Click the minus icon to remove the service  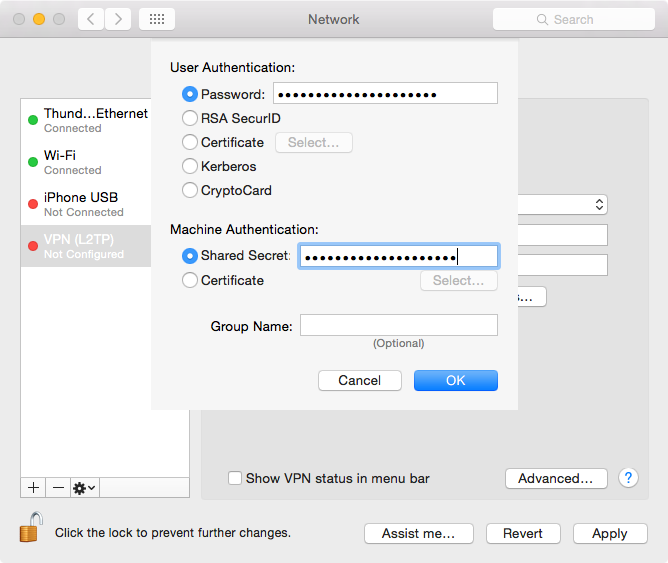58,487
